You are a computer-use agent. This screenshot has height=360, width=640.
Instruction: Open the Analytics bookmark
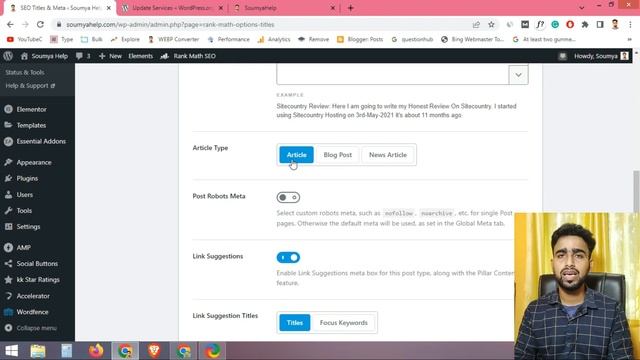click(274, 39)
